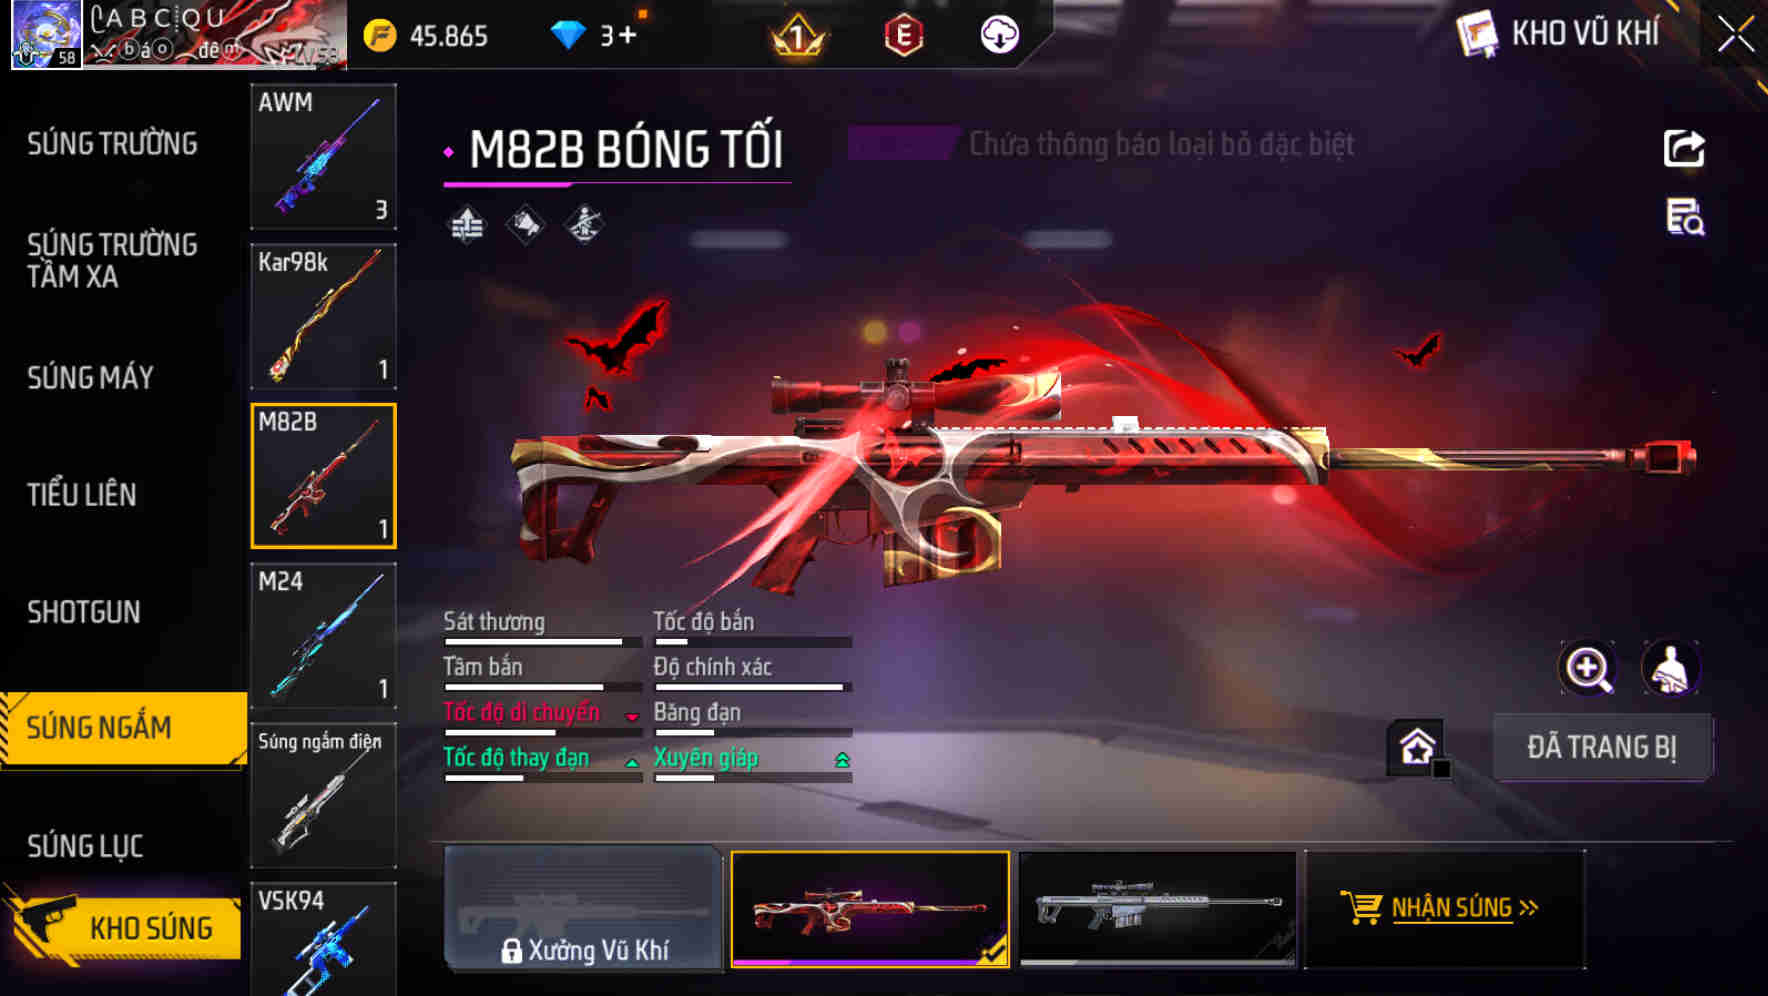The height and width of the screenshot is (996, 1768).
Task: Open the rank badge icon in top bar
Action: coord(797,36)
